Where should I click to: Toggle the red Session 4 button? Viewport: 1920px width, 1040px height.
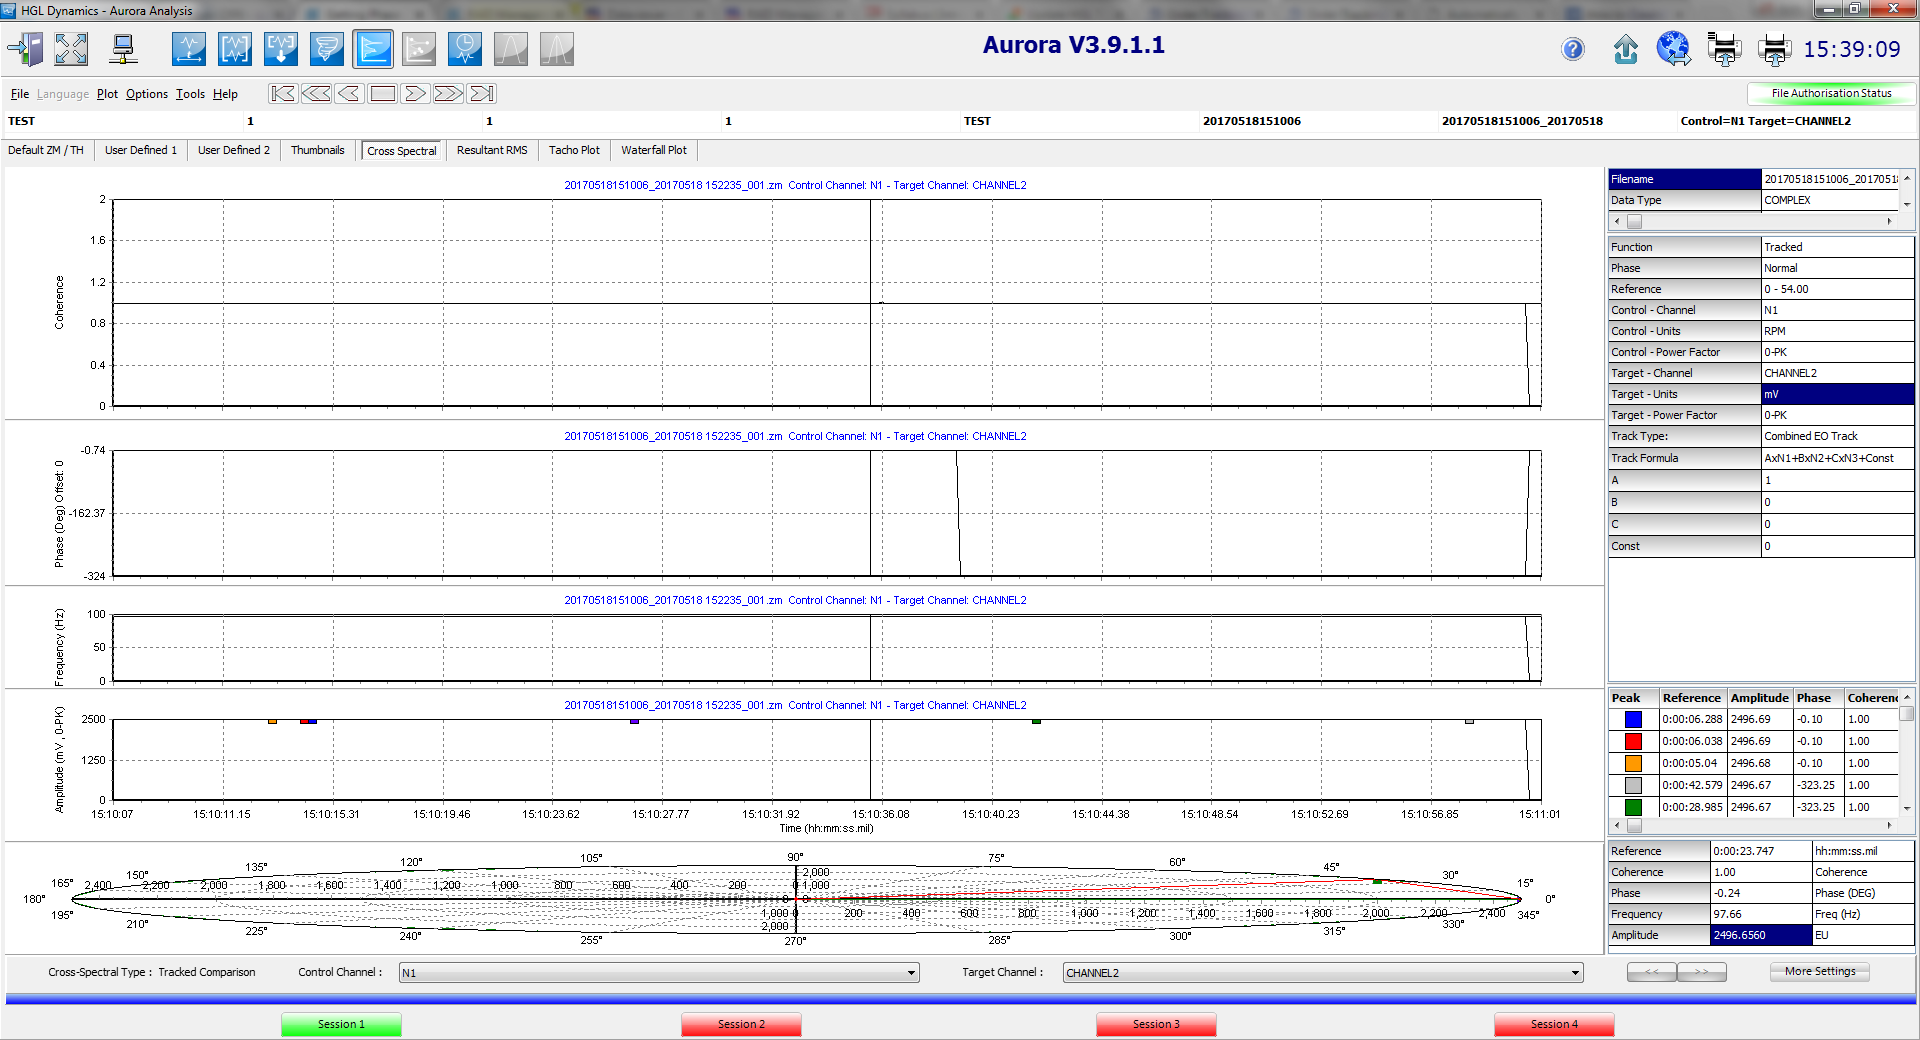(x=1554, y=1024)
